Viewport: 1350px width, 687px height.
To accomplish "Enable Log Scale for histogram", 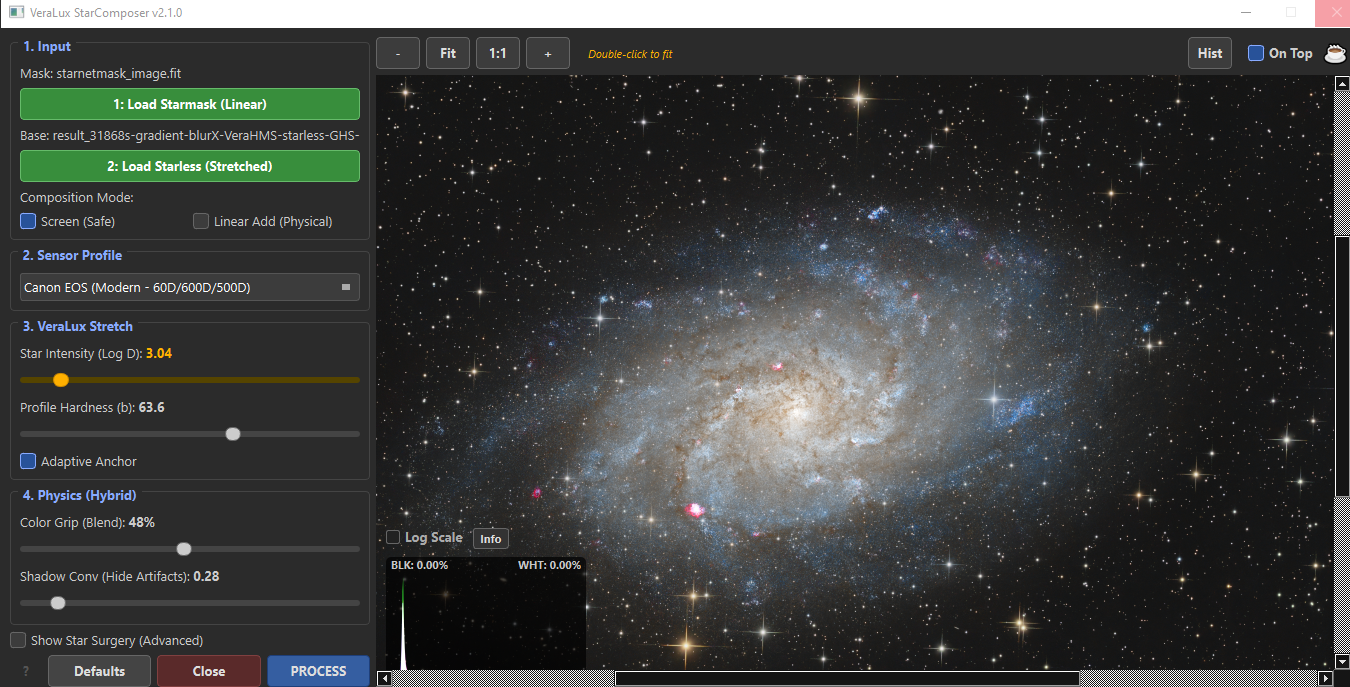I will pos(393,537).
